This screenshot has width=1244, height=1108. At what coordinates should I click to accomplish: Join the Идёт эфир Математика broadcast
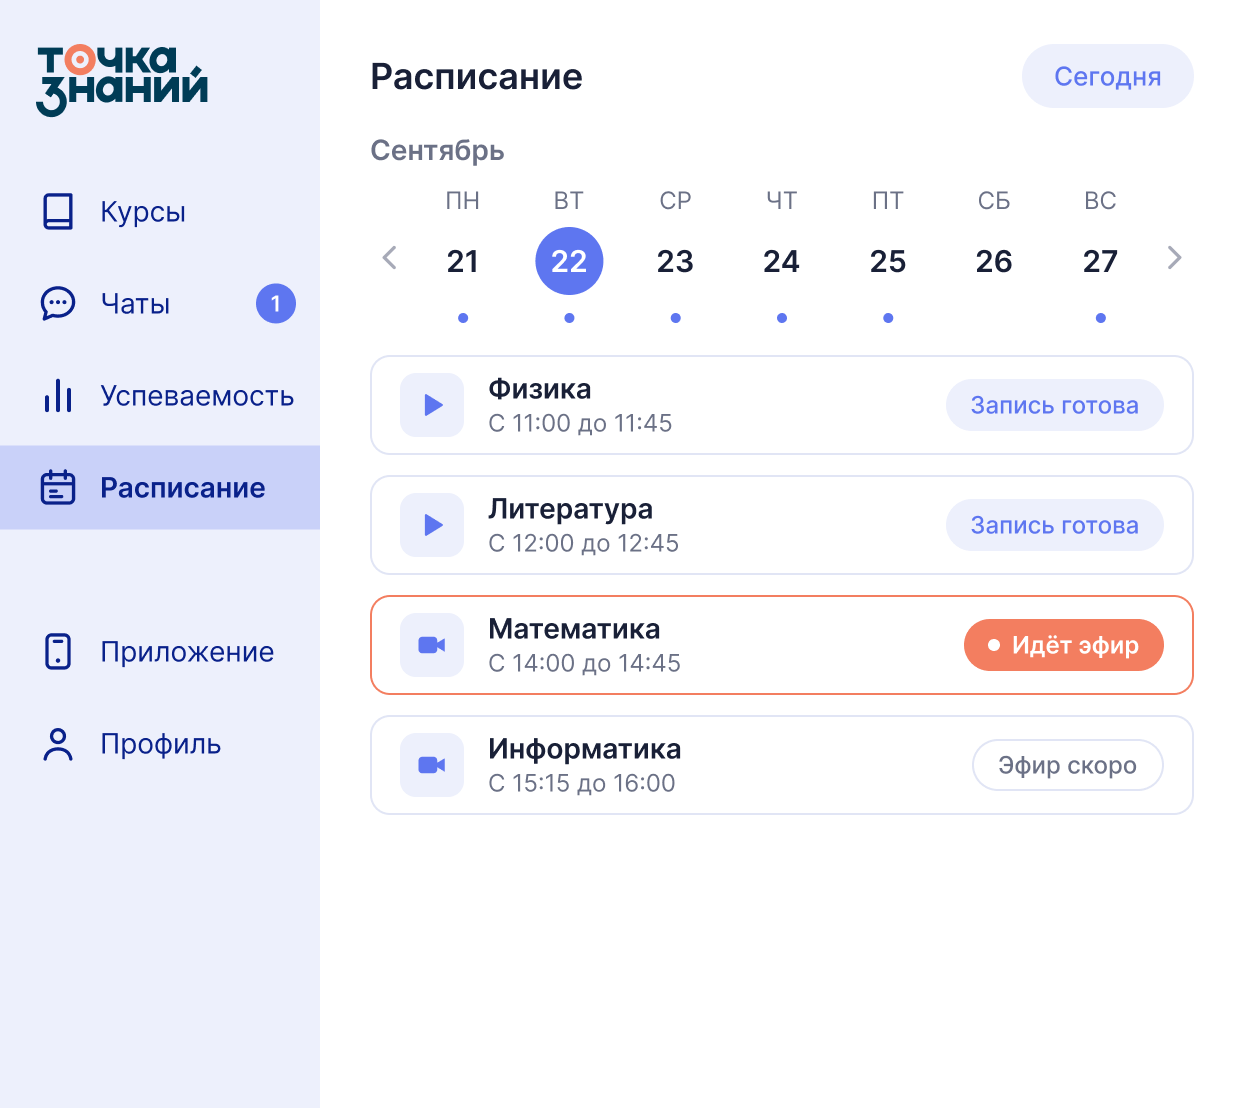1064,645
